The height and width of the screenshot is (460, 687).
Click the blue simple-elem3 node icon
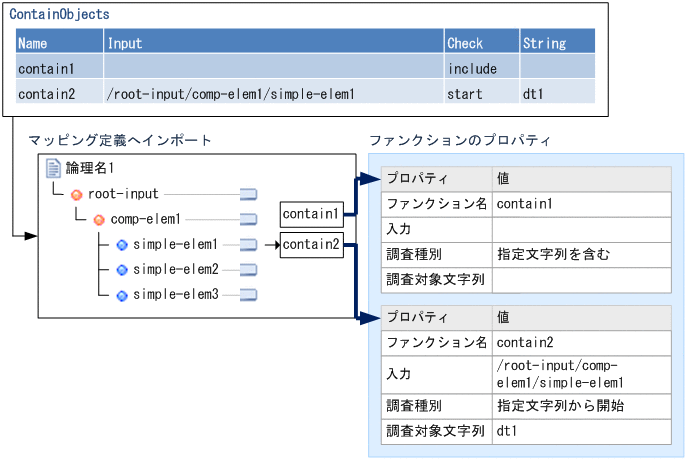pyautogui.click(x=121, y=295)
